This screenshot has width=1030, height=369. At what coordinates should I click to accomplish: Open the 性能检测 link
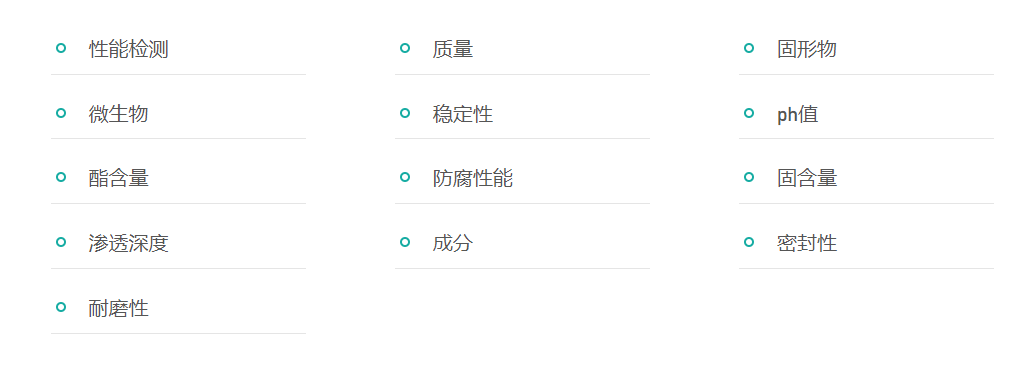pyautogui.click(x=129, y=49)
